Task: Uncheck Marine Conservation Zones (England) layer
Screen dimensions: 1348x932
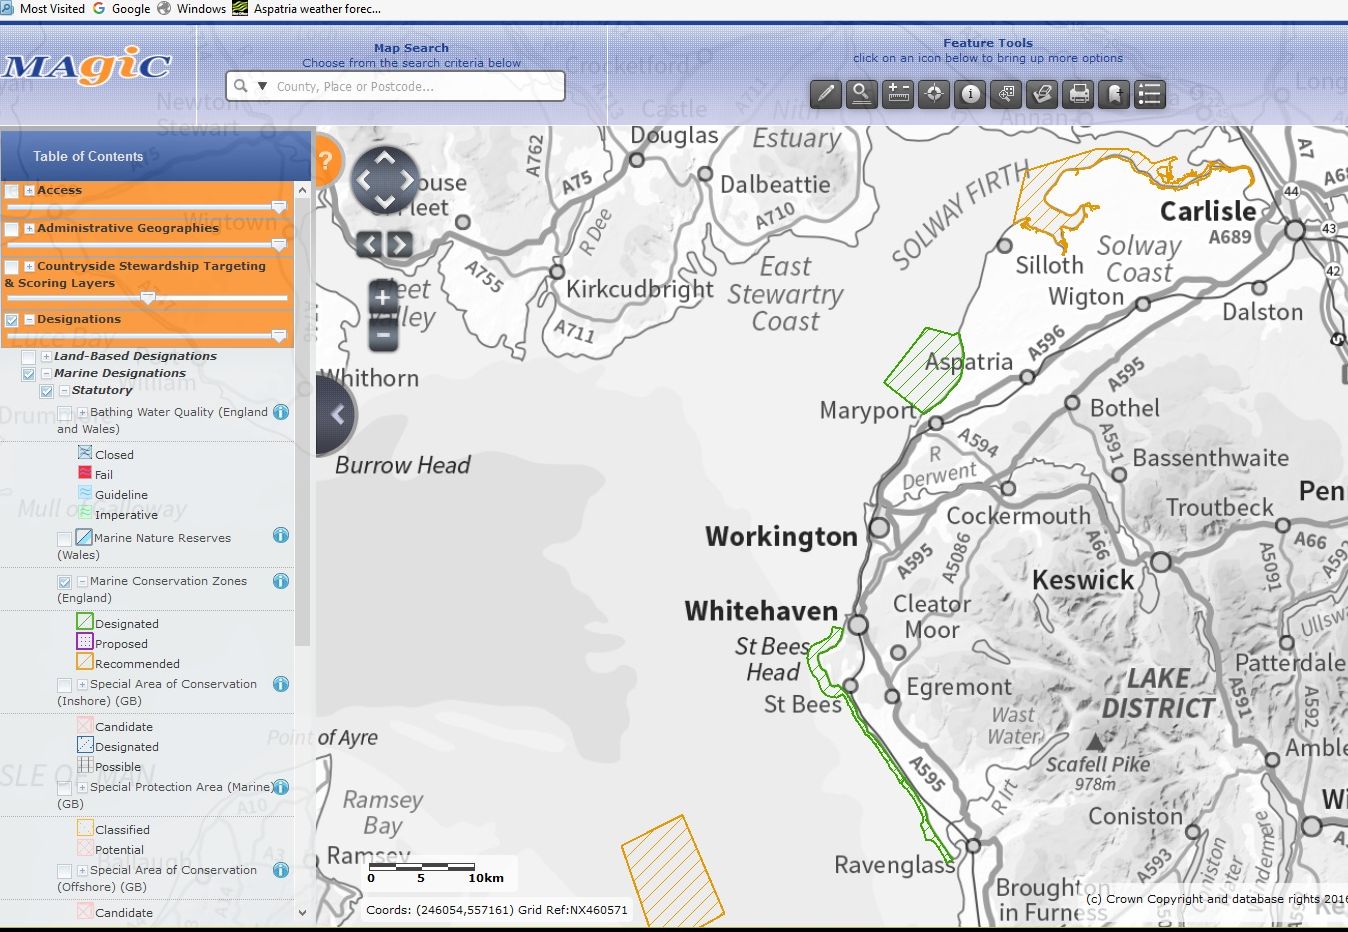Action: [65, 582]
